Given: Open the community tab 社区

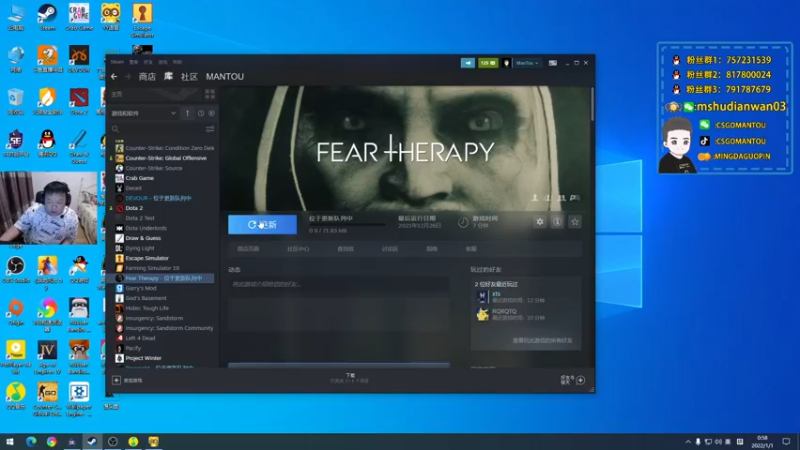Looking at the screenshot, I should click(x=189, y=77).
